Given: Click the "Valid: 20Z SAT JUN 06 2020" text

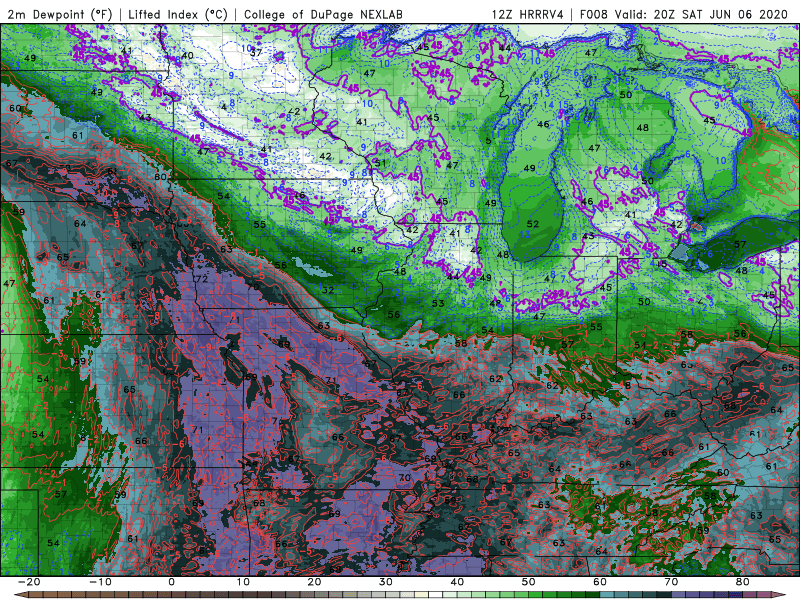Looking at the screenshot, I should pos(702,14).
